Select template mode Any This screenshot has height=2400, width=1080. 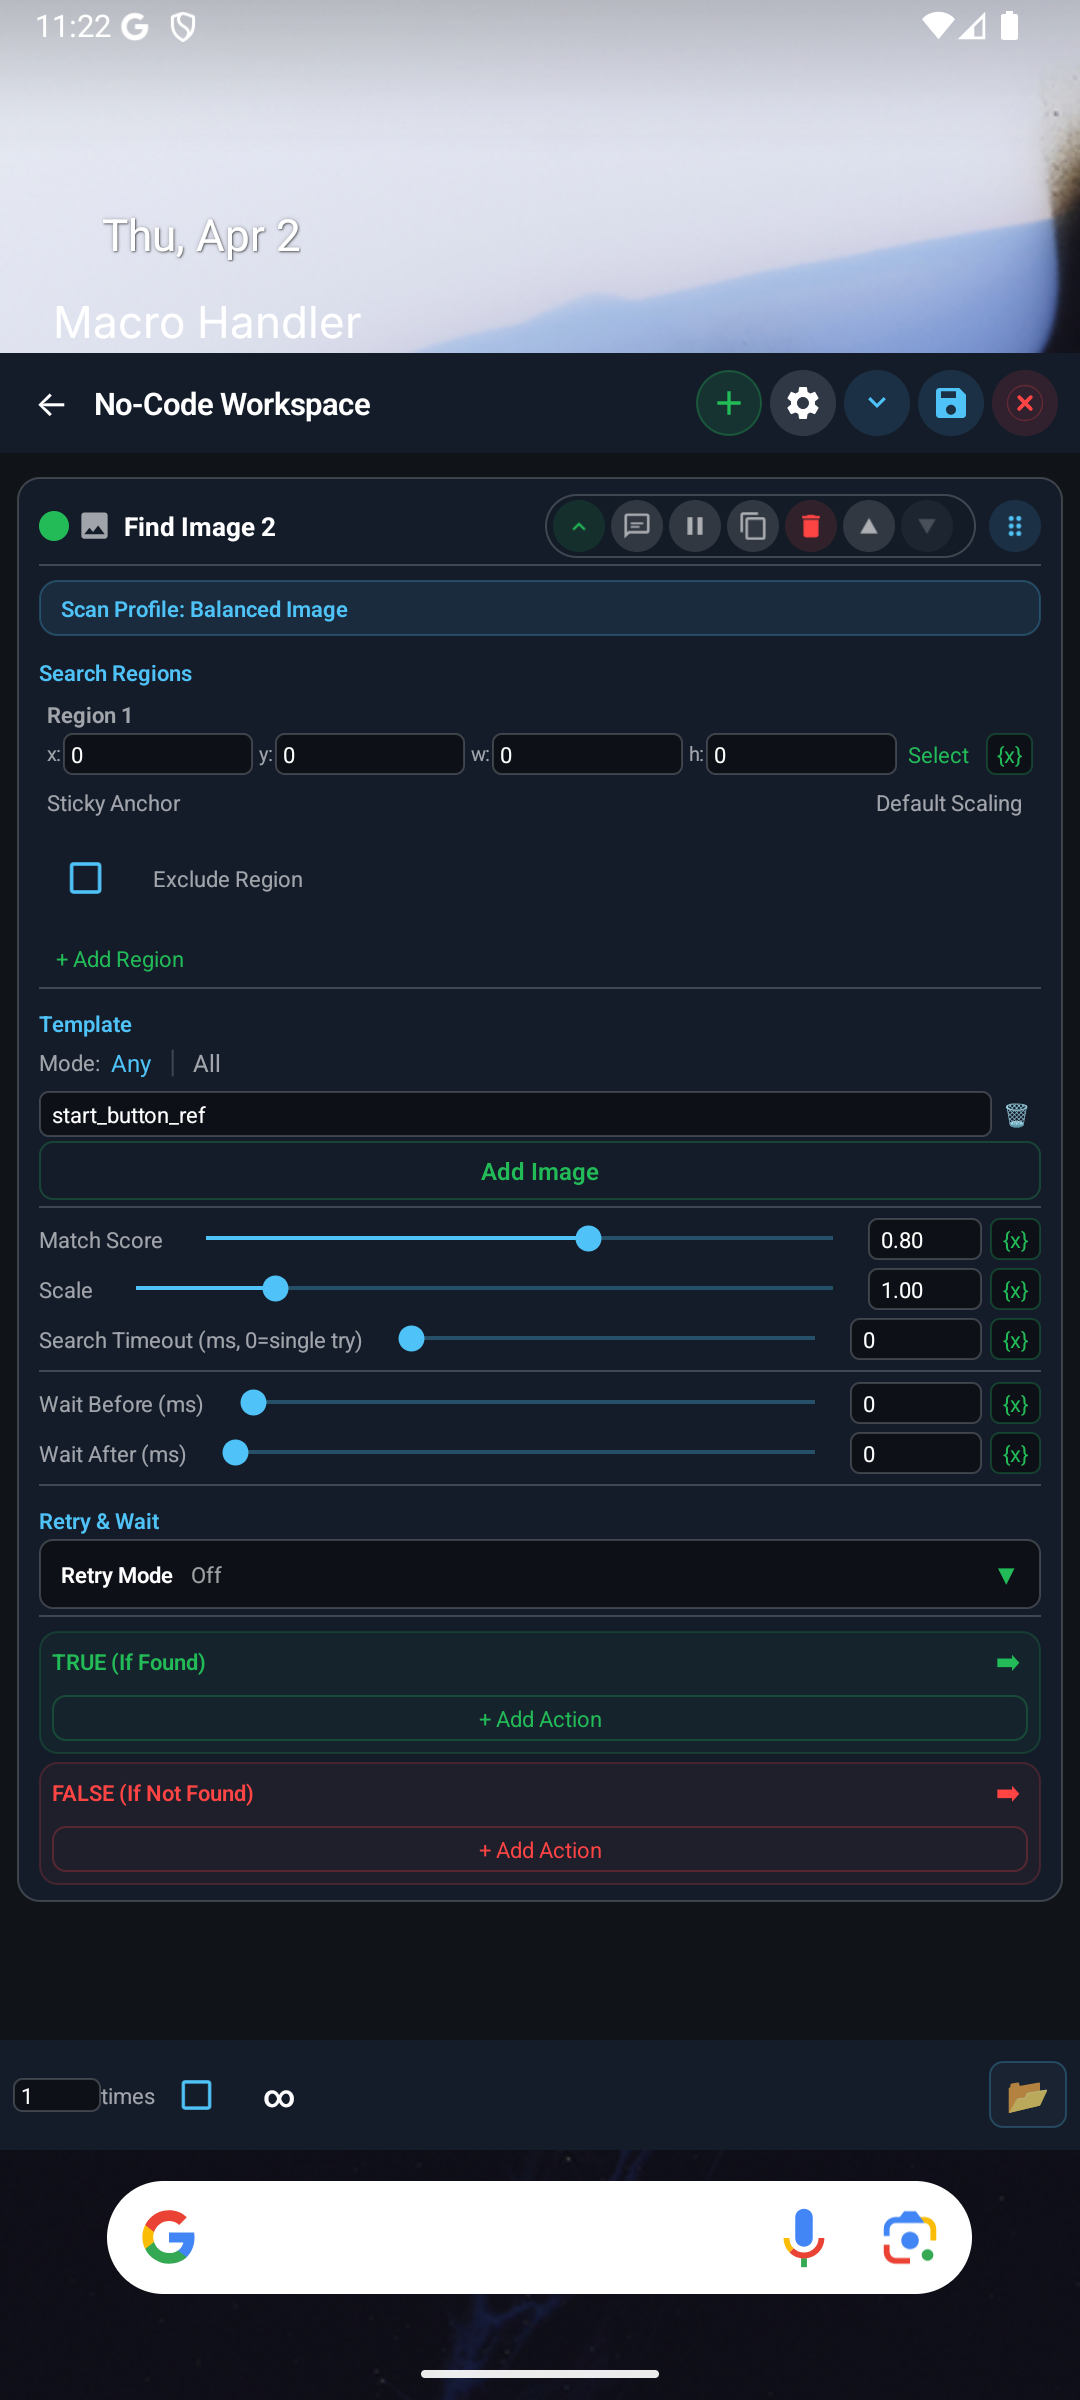131,1063
